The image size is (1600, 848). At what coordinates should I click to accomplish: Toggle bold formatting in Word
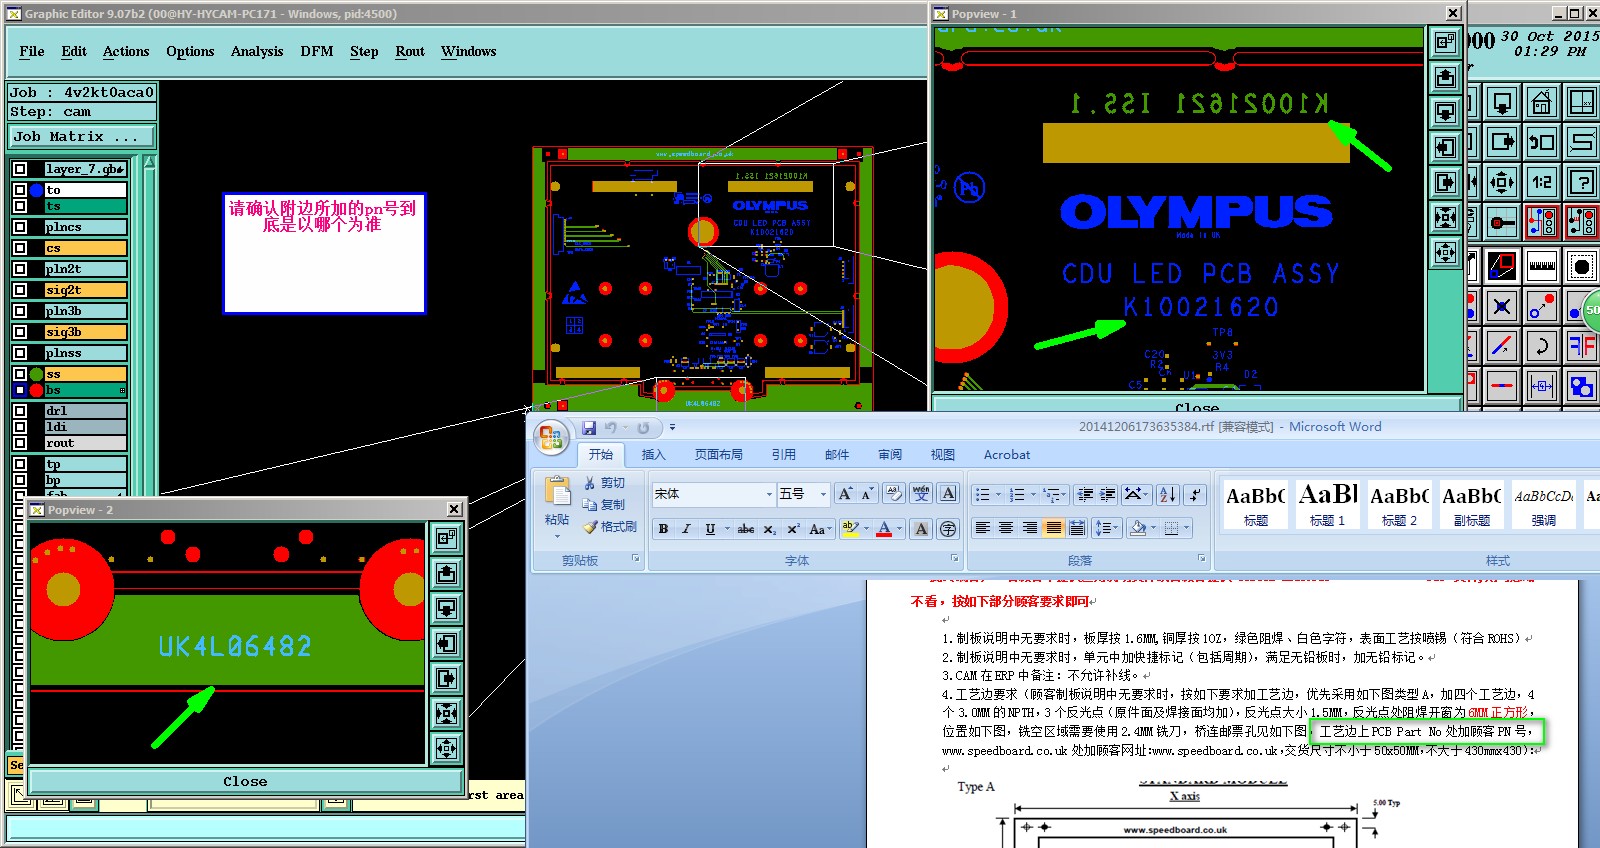coord(663,529)
